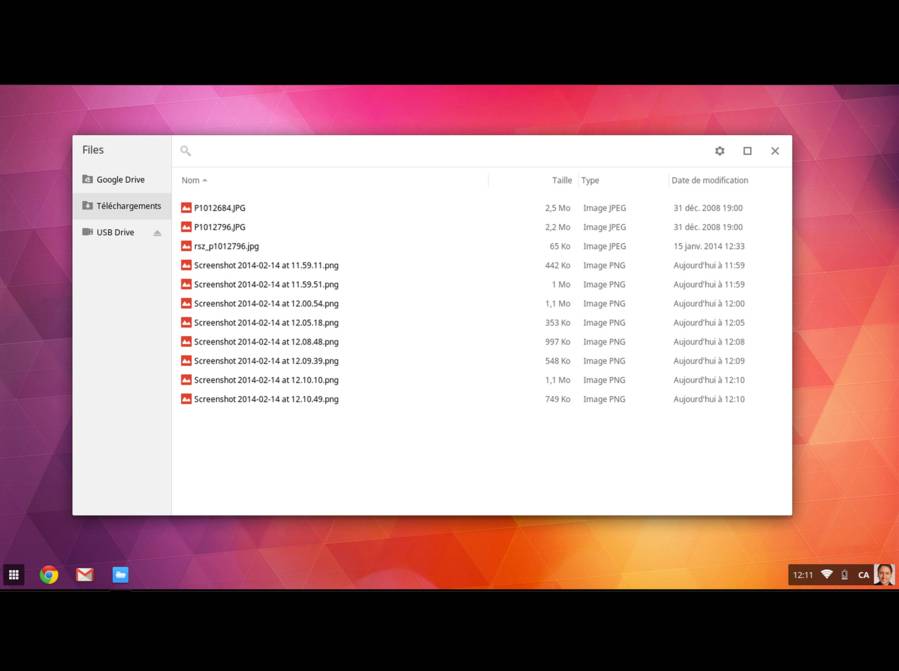Open USB Drive in sidebar
Image resolution: width=899 pixels, height=671 pixels.
[115, 232]
